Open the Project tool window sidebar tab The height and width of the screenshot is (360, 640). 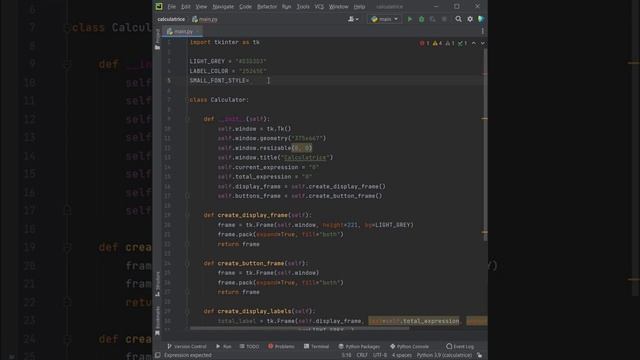157,39
